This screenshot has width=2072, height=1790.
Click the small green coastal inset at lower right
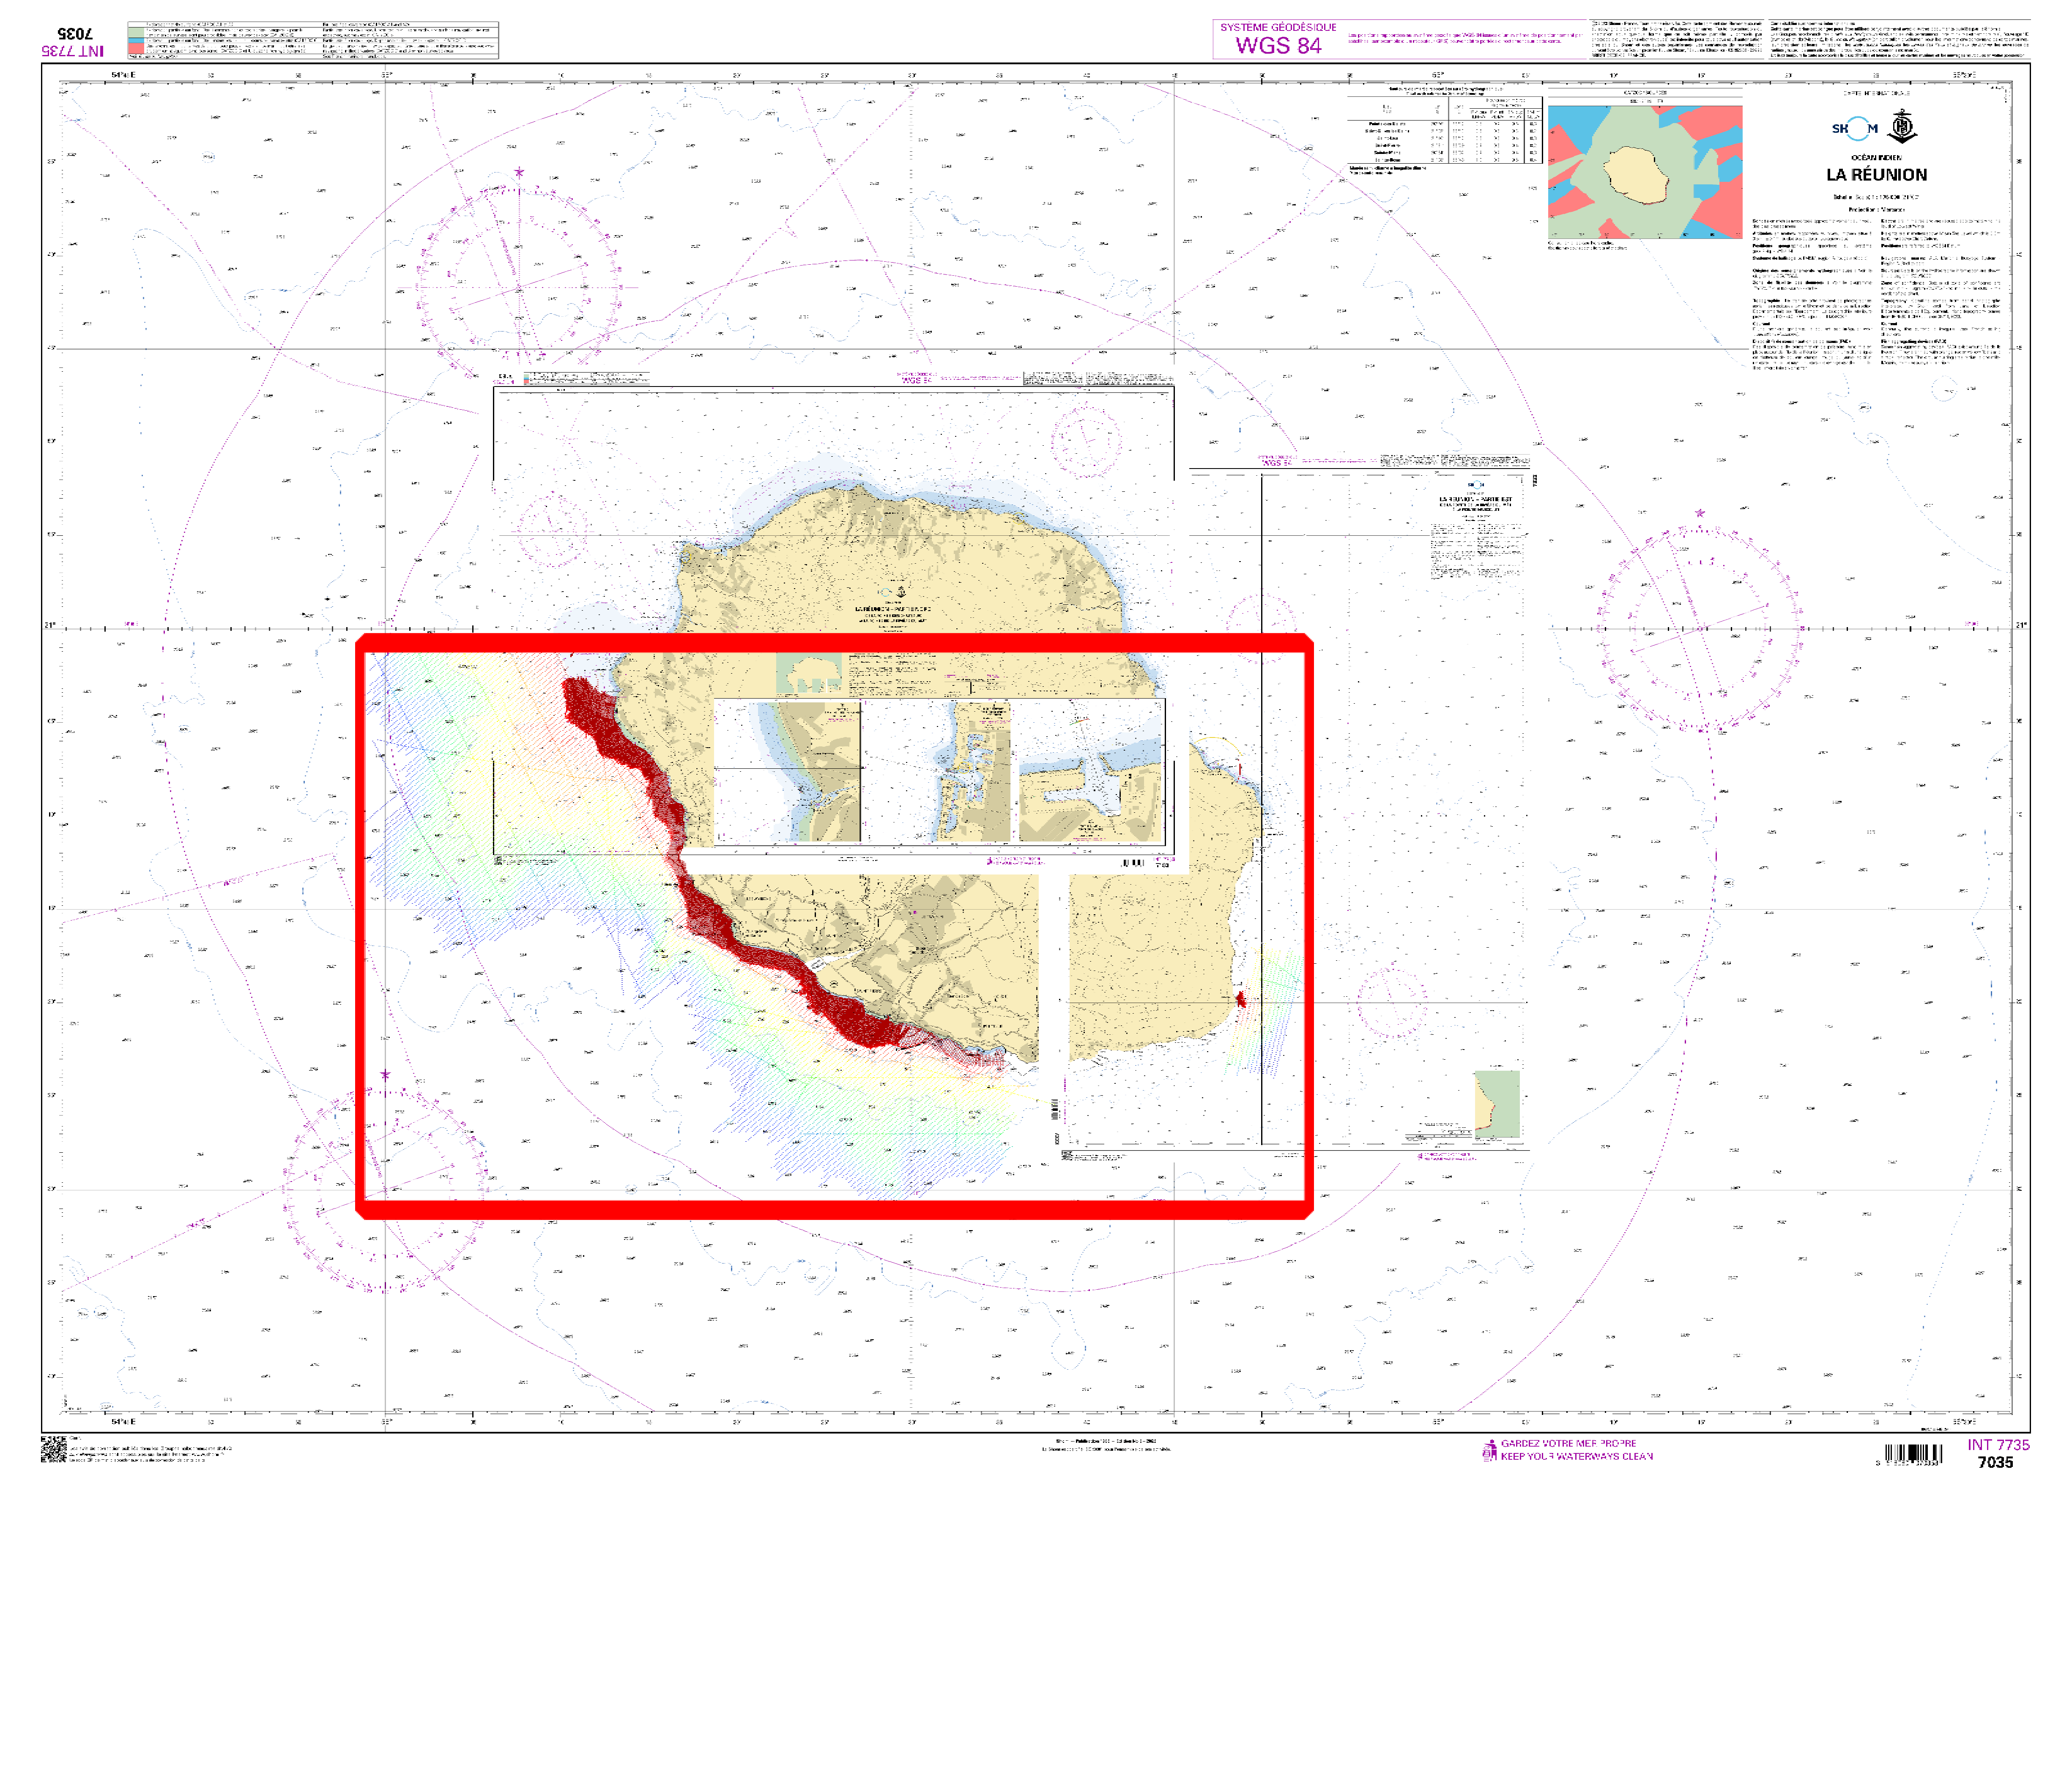1497,1104
